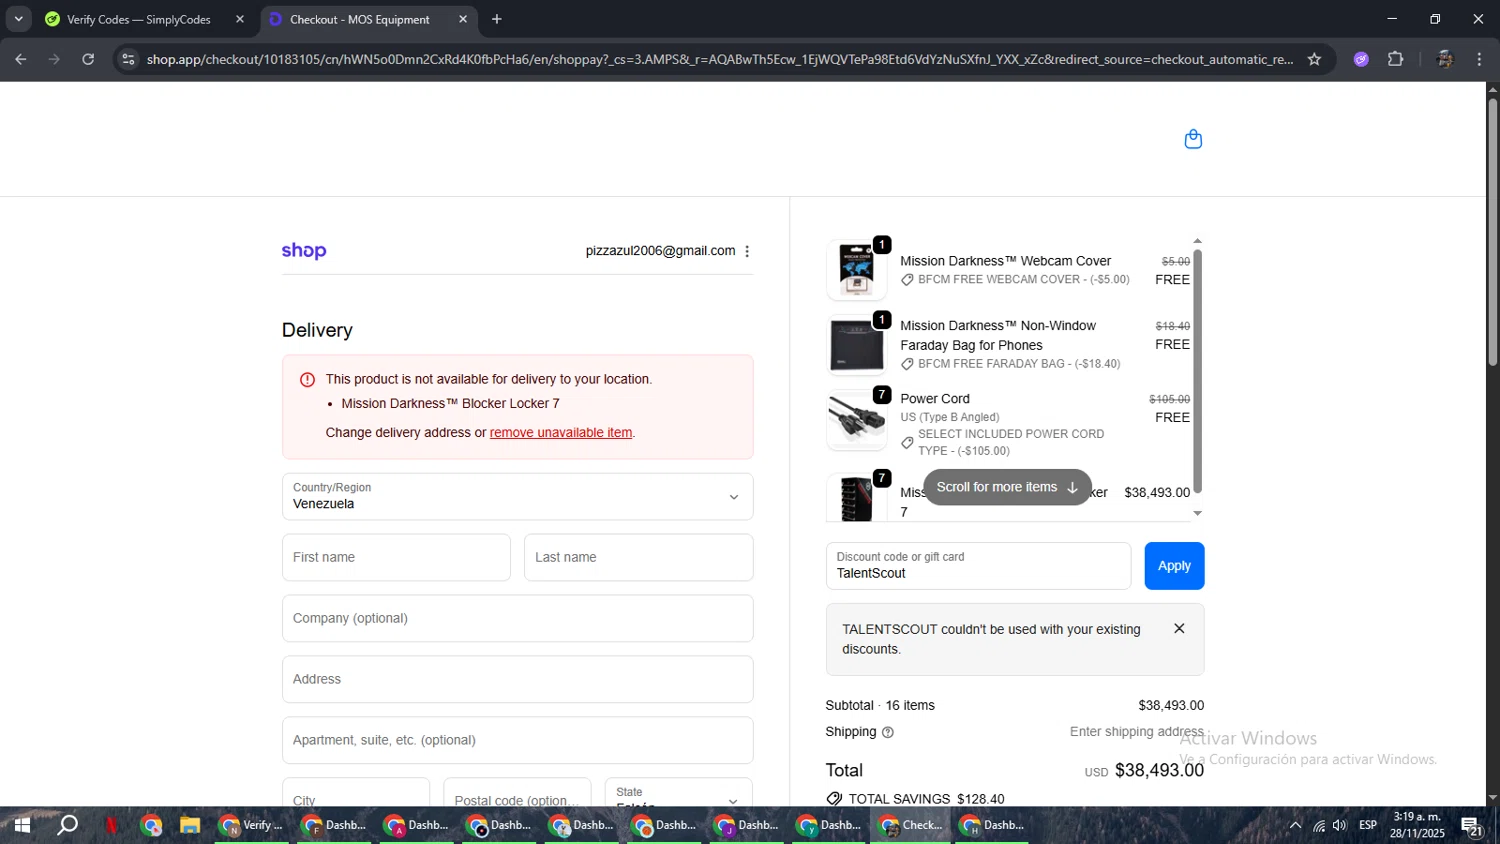Click the Postal code field
The image size is (1500, 844).
coord(517,793)
